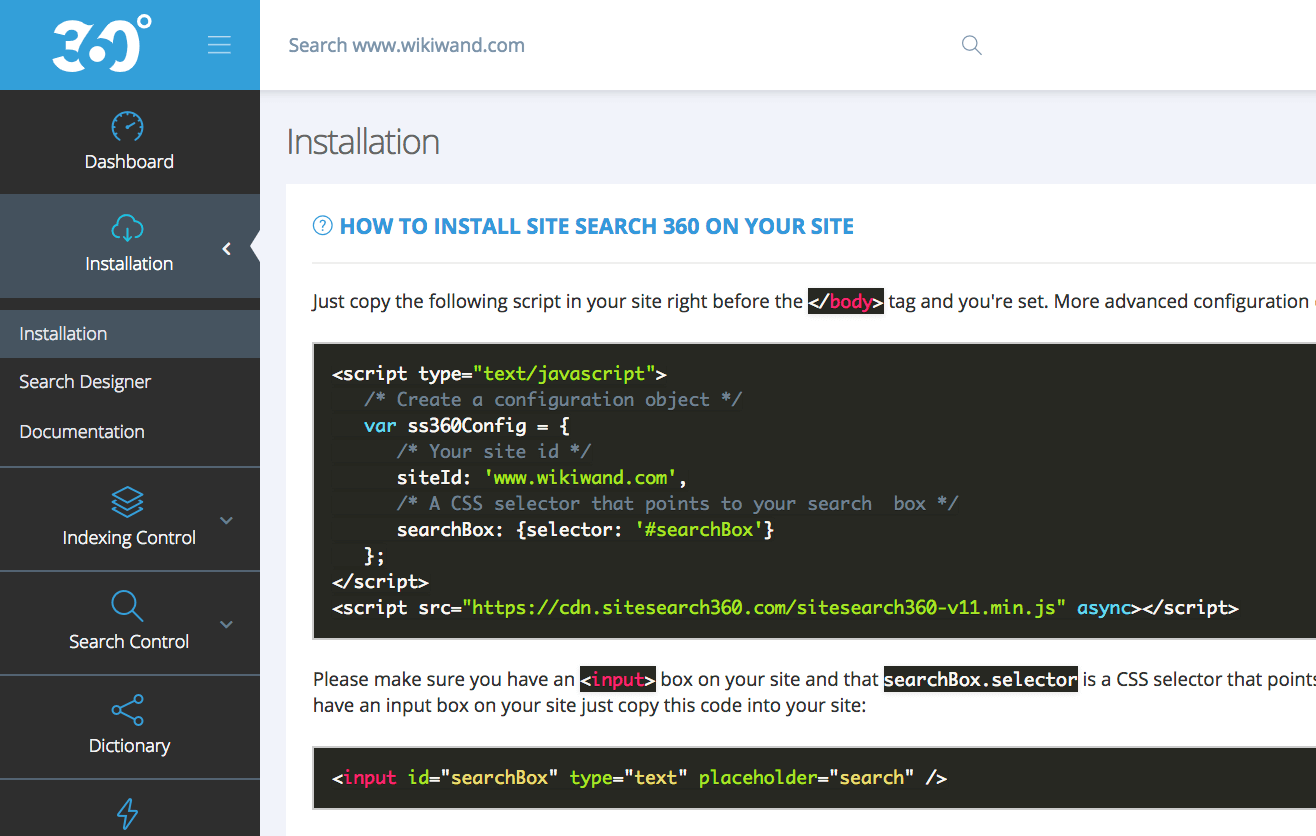Click the Indexing Control layers icon
This screenshot has height=836, width=1316.
[x=128, y=502]
